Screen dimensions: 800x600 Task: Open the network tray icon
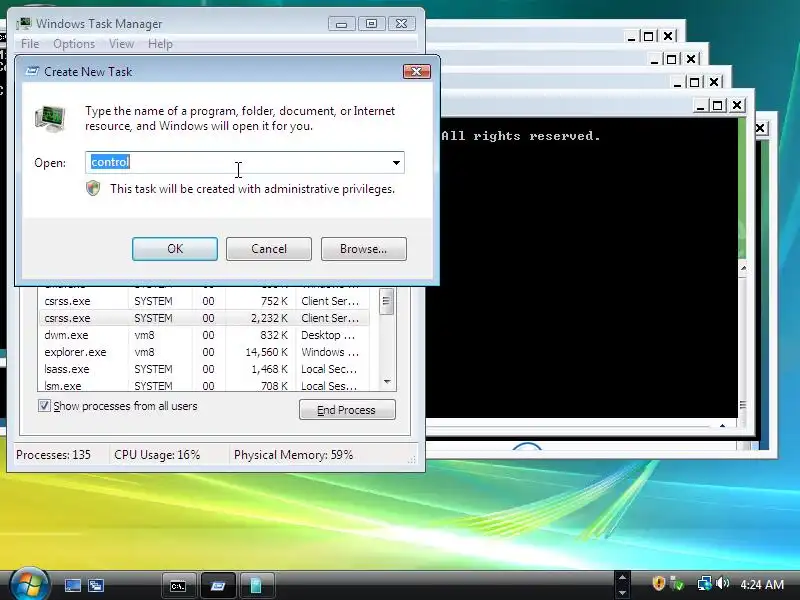point(705,583)
